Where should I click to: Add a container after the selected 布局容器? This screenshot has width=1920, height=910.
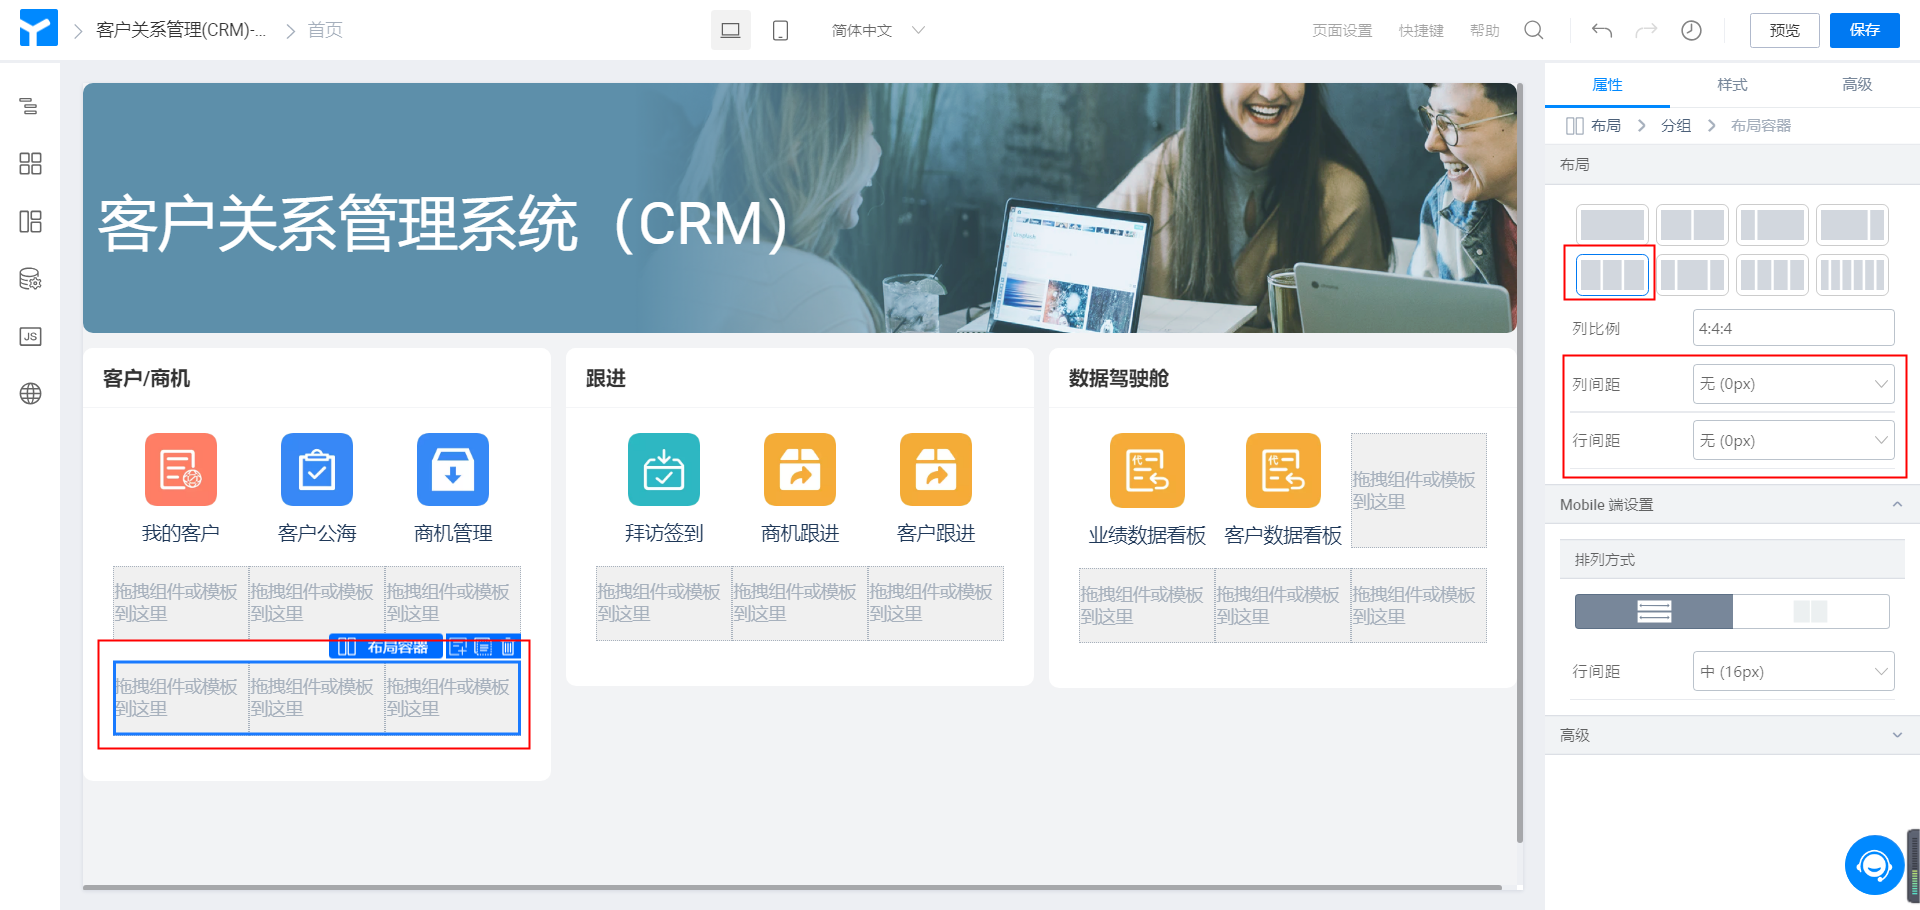[x=458, y=647]
